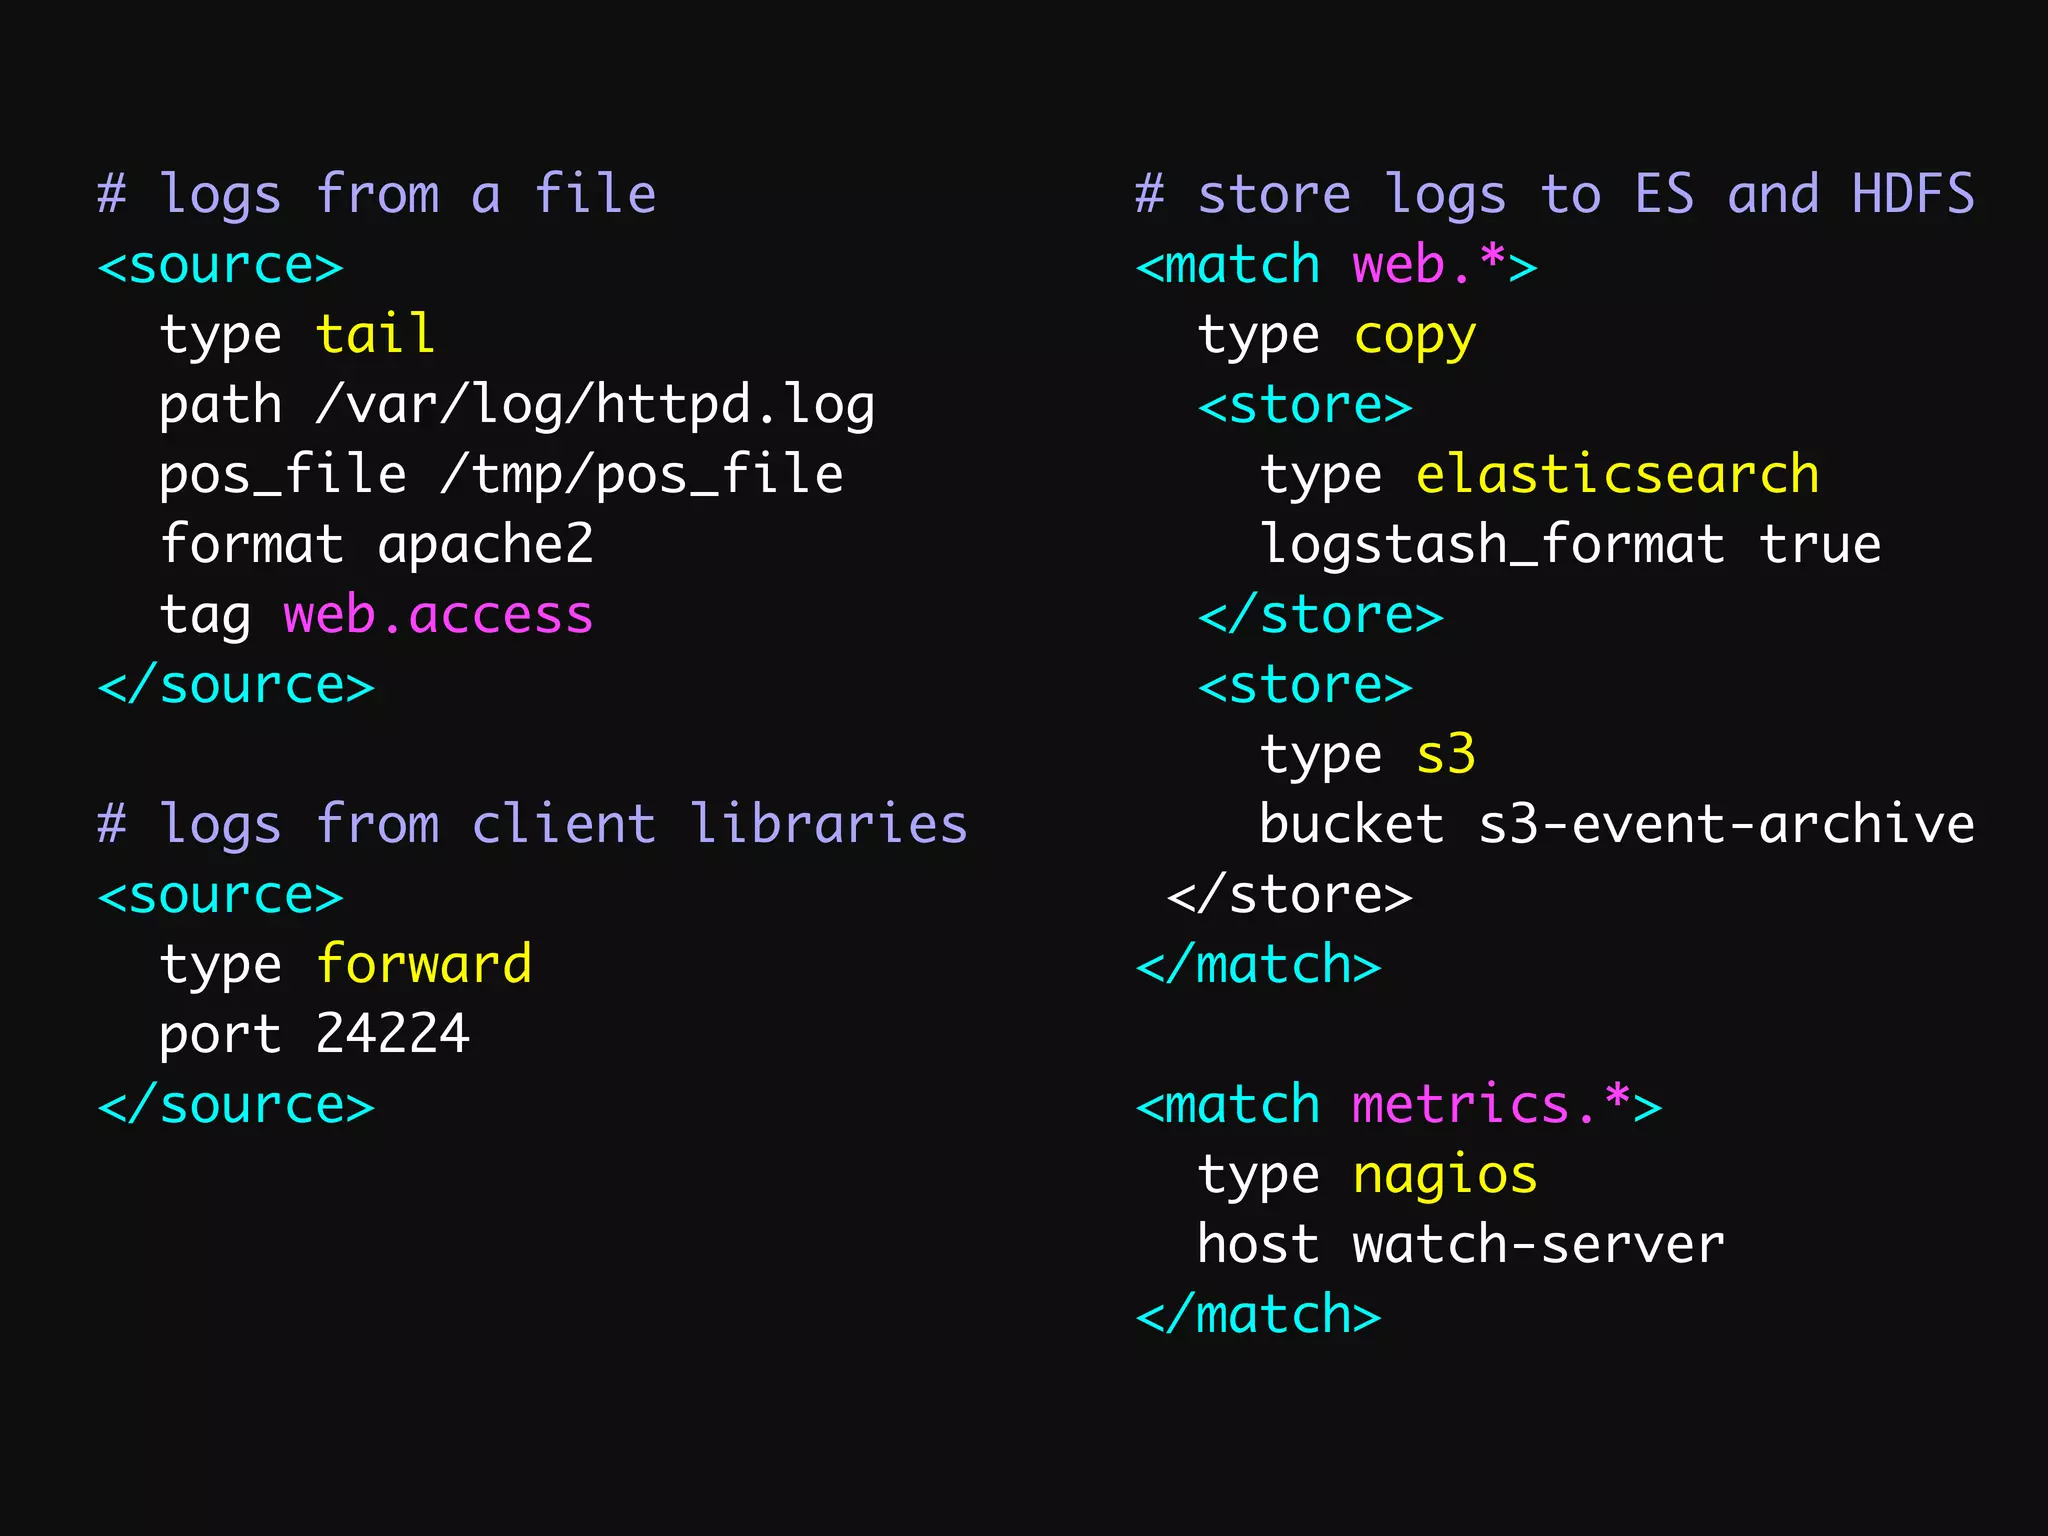2048x1536 pixels.
Task: Click the yellow 'forward' type value
Action: click(423, 965)
